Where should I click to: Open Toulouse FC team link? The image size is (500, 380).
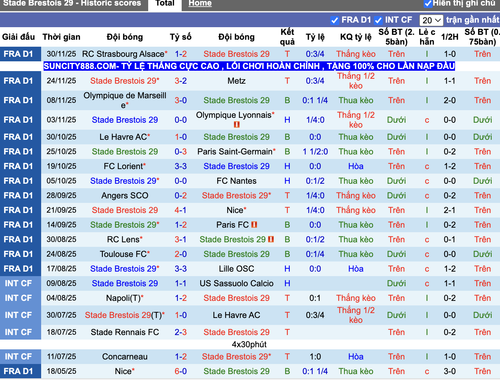123,254
